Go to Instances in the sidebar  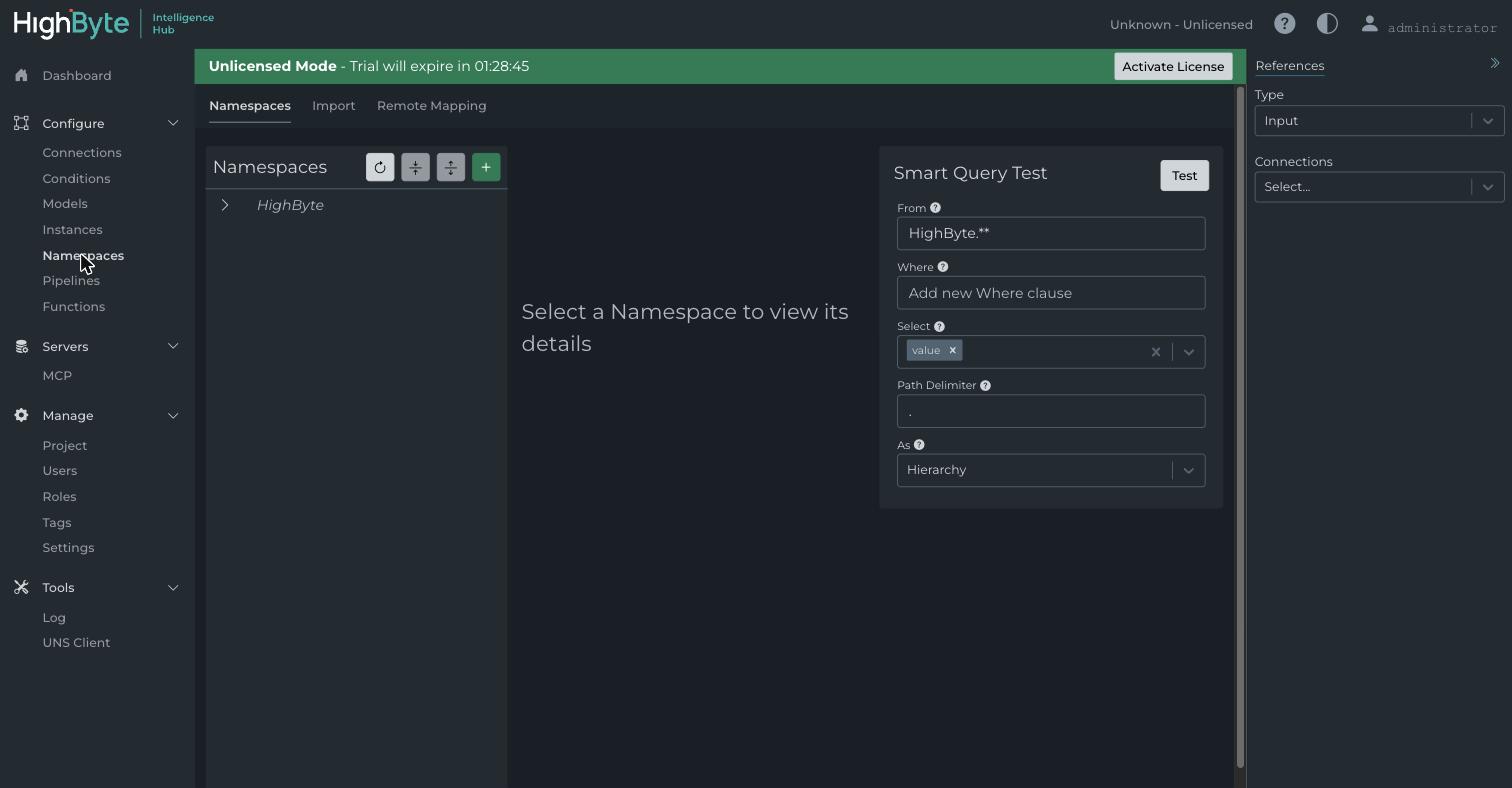click(x=72, y=230)
